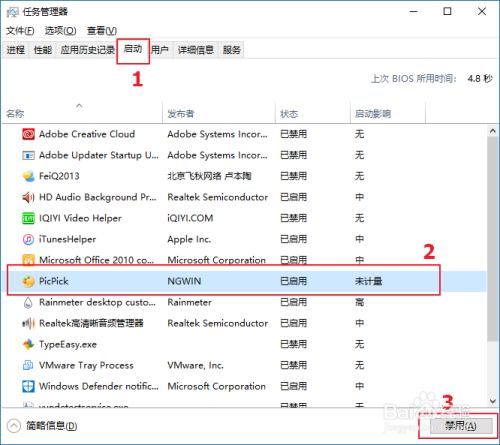Open the 文件(F) menu
The width and height of the screenshot is (500, 445).
[20, 31]
